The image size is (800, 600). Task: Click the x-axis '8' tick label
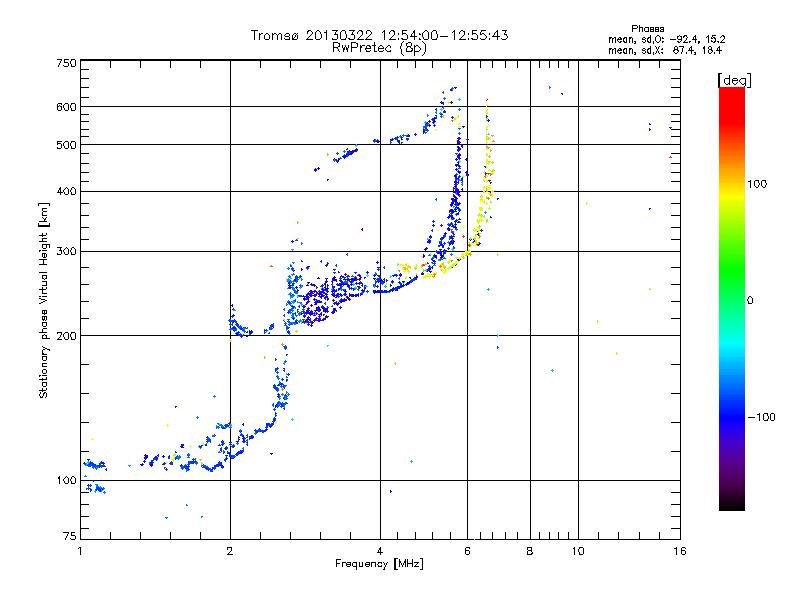coord(530,551)
